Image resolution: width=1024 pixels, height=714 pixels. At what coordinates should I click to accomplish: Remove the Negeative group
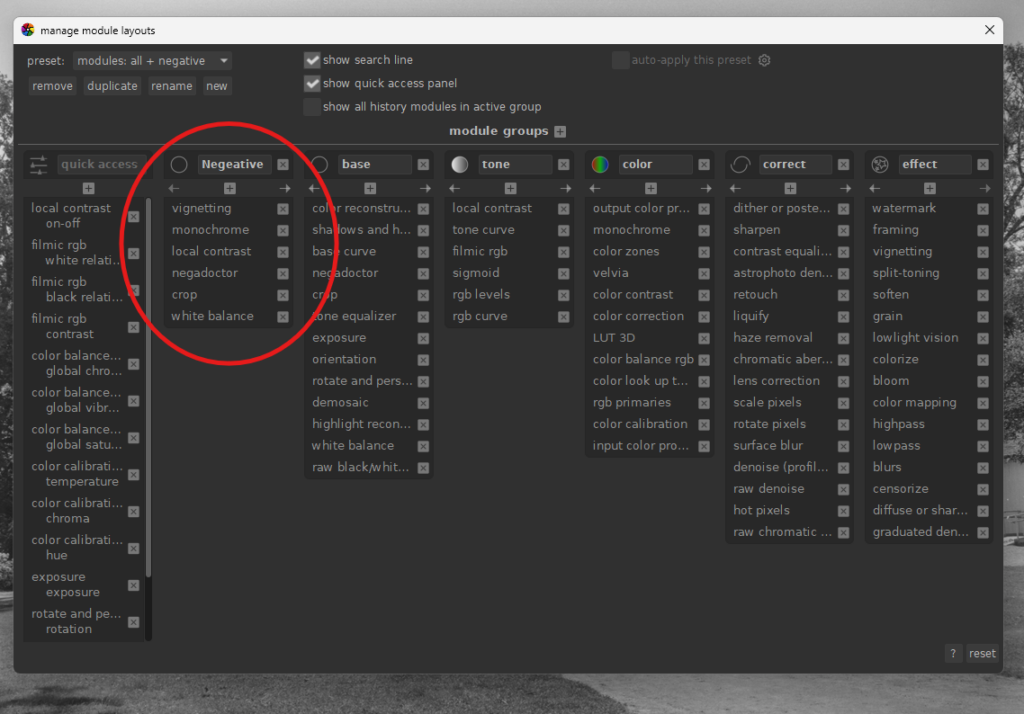coord(283,165)
